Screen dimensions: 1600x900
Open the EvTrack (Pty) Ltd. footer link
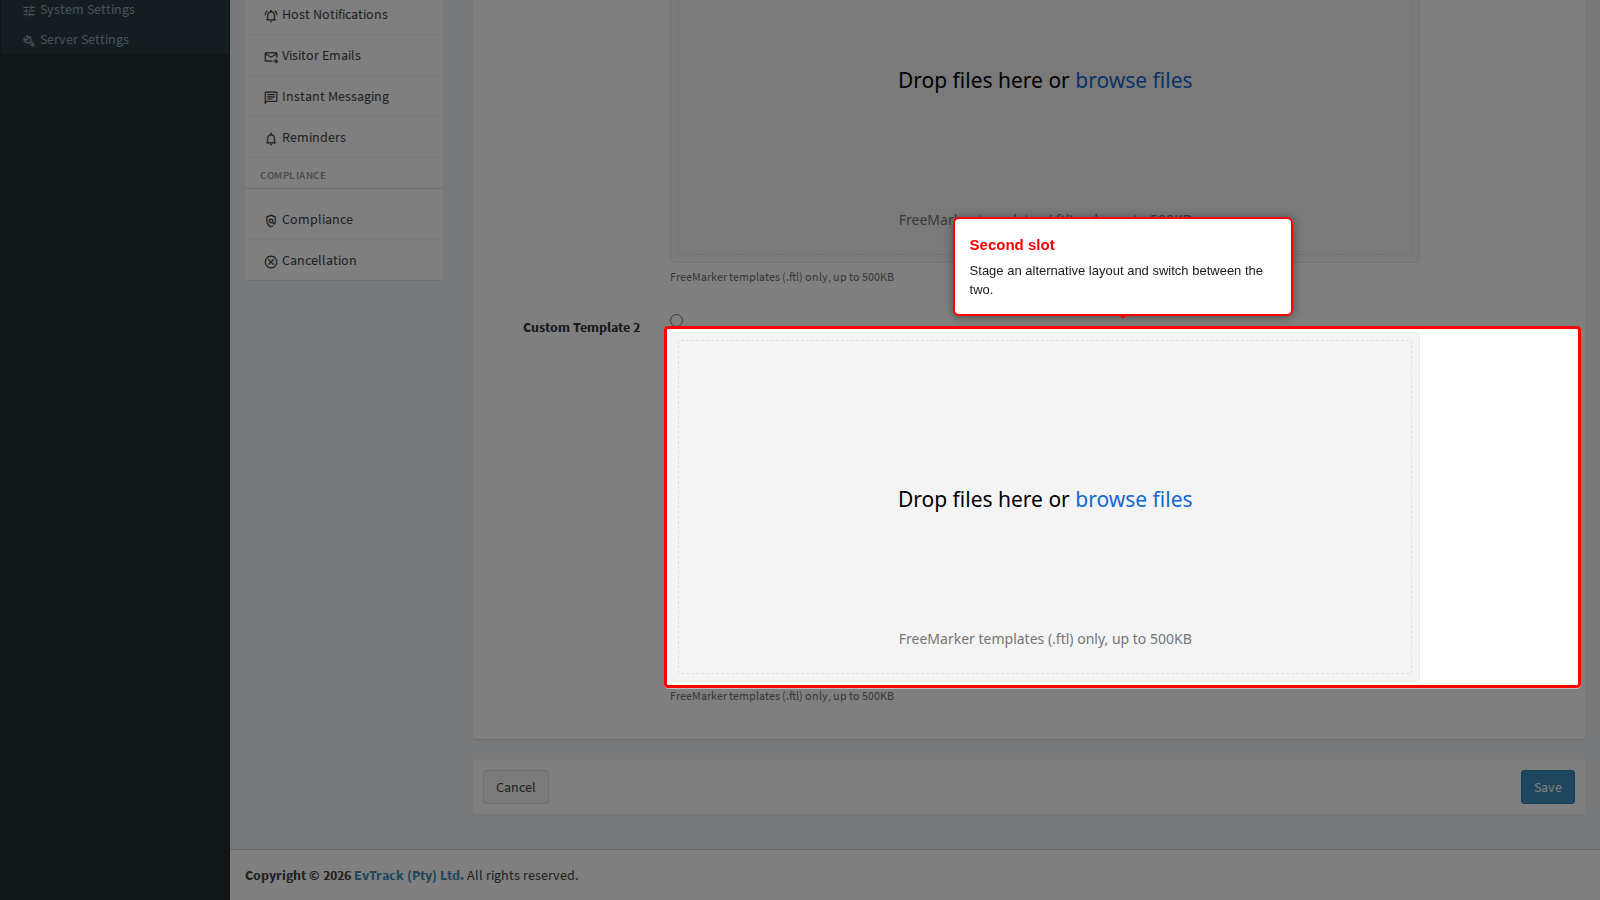409,875
